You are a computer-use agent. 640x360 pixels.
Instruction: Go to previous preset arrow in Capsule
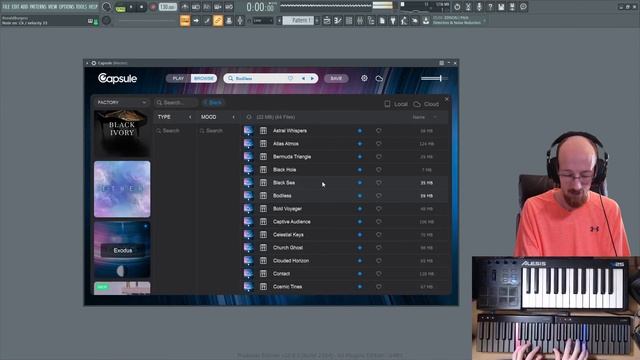tap(303, 78)
